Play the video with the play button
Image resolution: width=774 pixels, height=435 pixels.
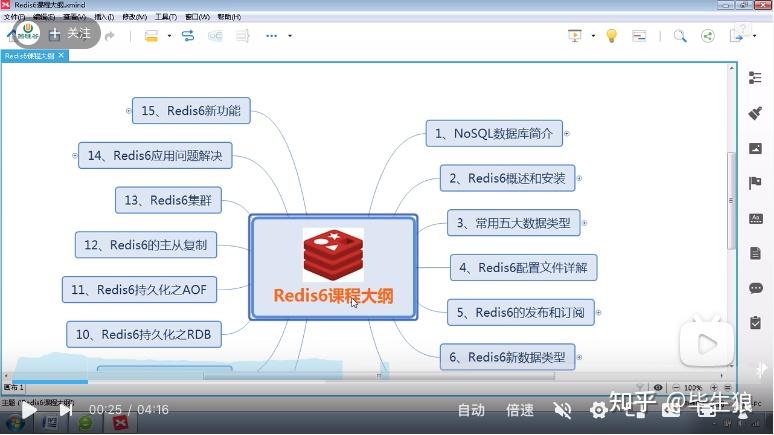(x=29, y=410)
